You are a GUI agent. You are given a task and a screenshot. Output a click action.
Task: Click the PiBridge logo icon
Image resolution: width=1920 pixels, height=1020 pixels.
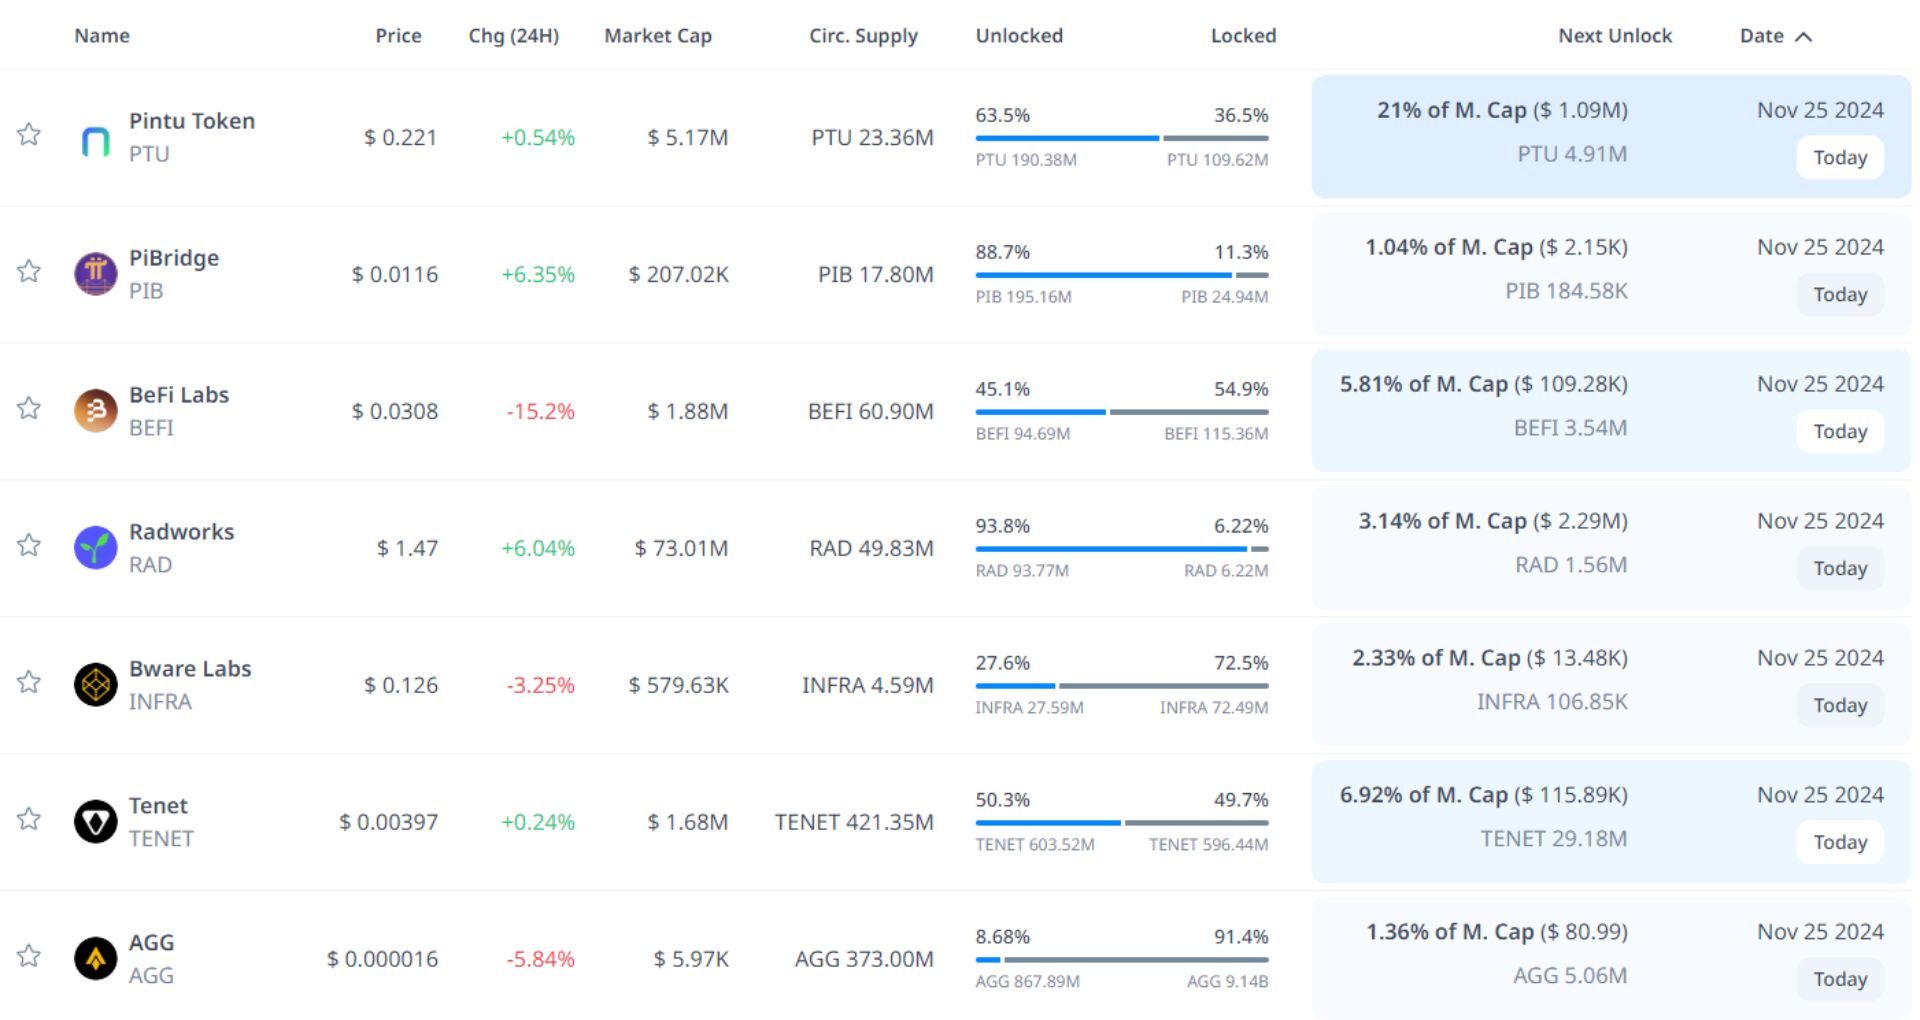click(96, 274)
